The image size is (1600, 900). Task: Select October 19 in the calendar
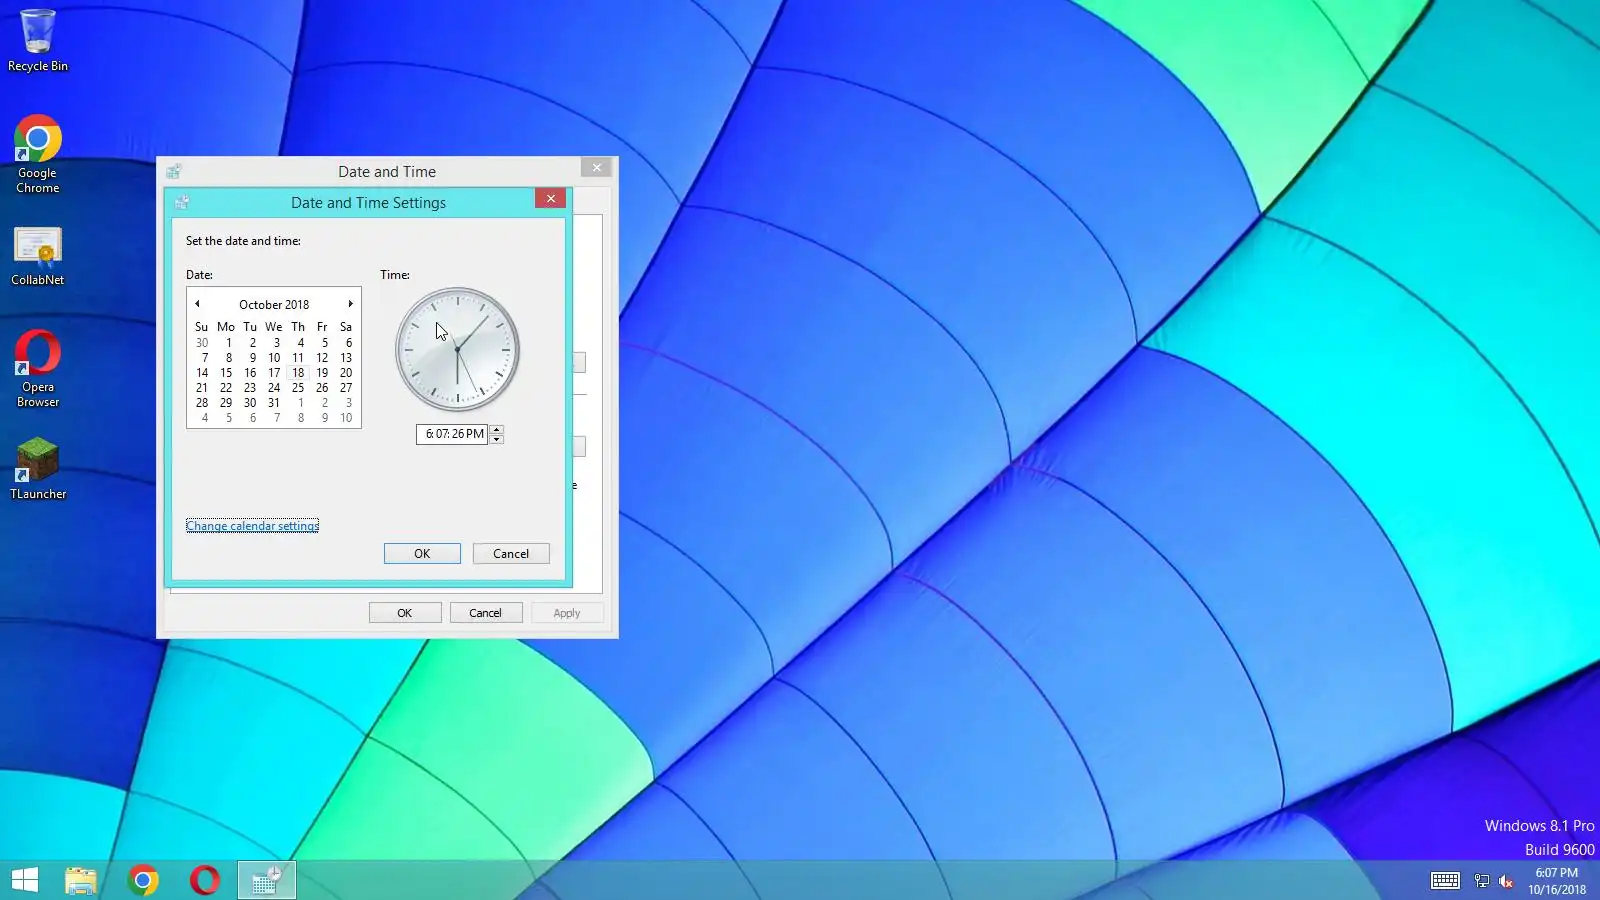(322, 373)
